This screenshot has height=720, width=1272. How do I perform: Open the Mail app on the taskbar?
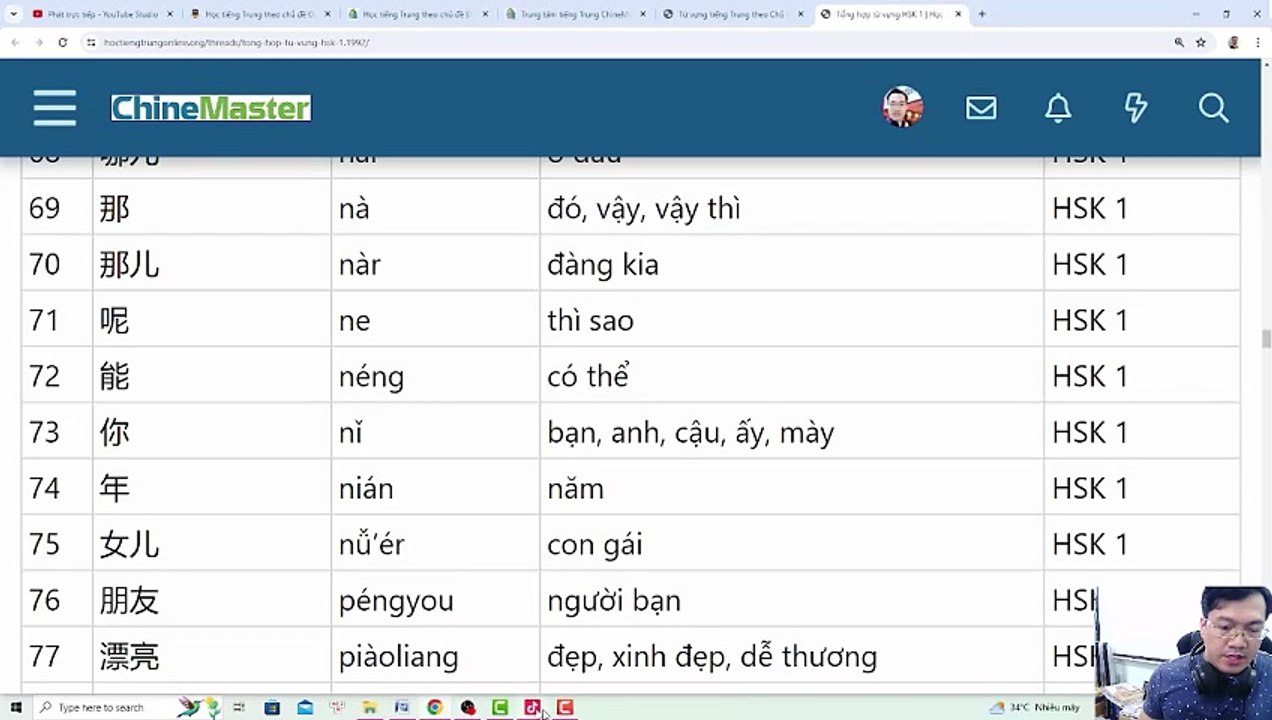click(305, 707)
